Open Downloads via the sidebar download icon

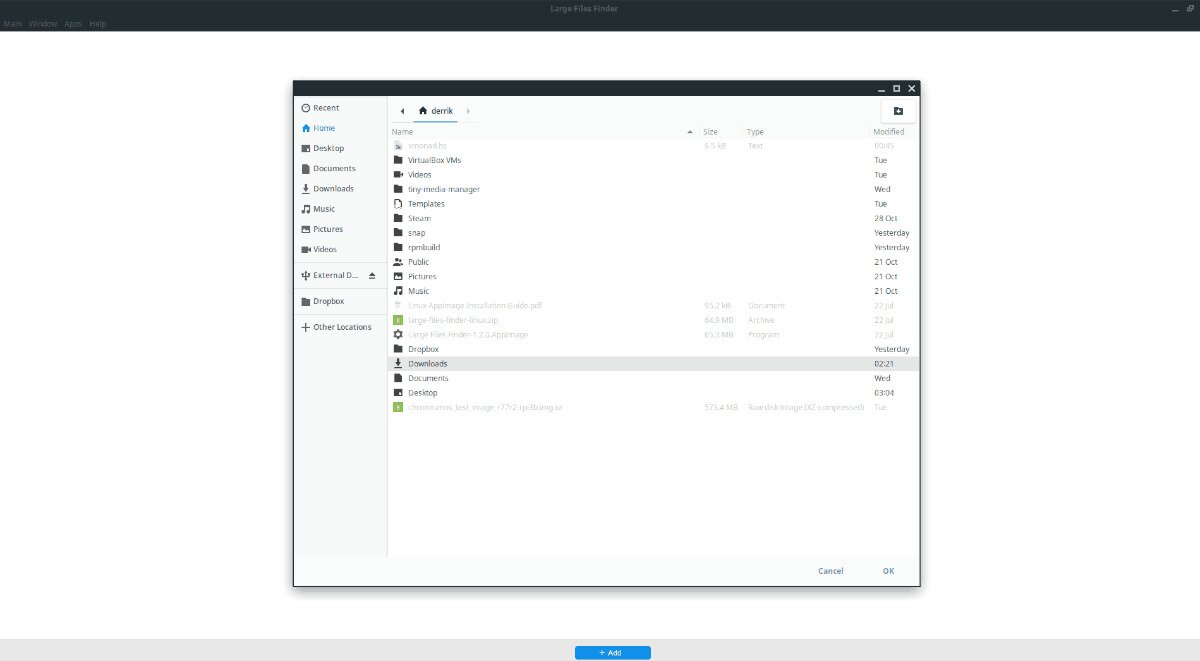(x=305, y=188)
